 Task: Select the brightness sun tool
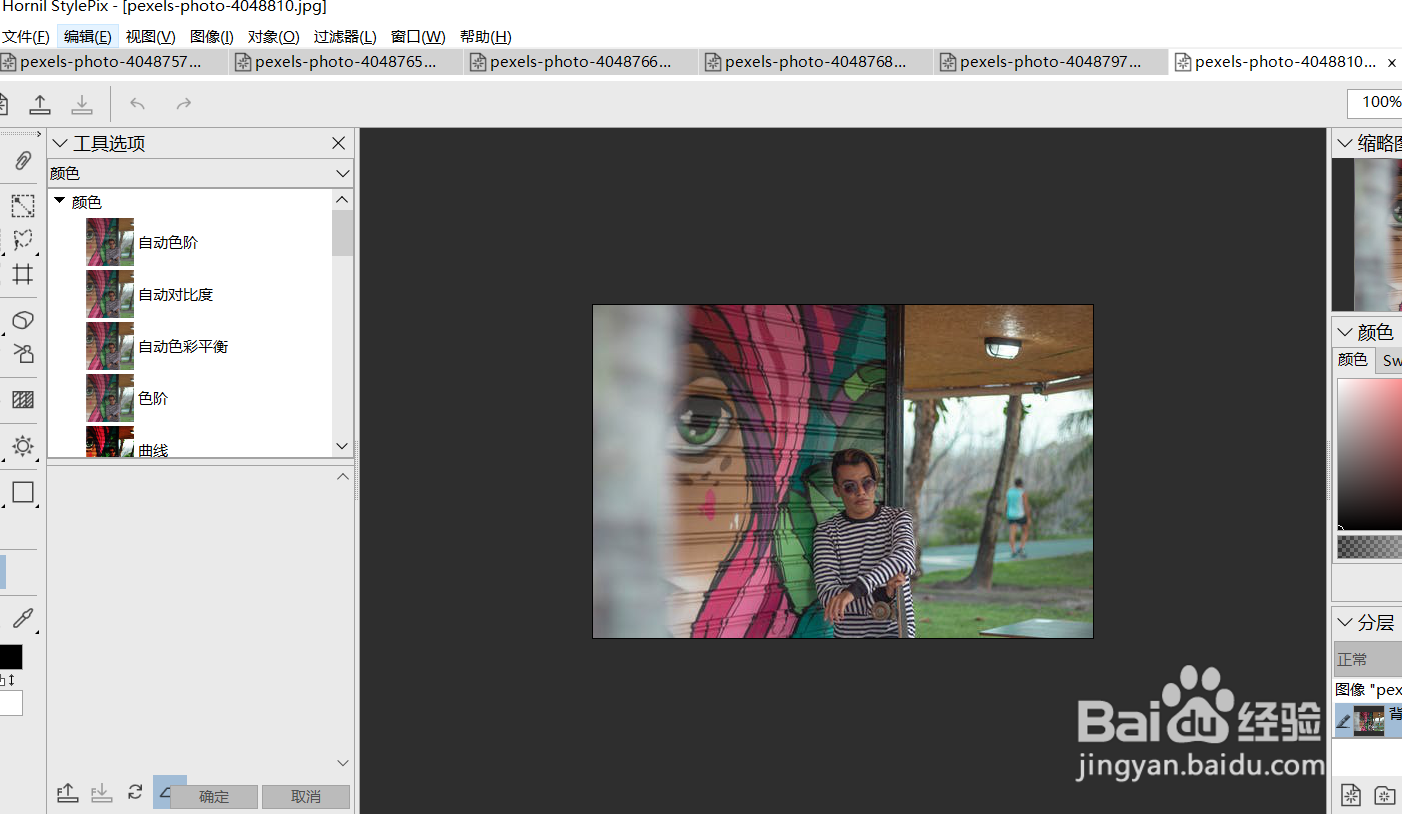23,446
